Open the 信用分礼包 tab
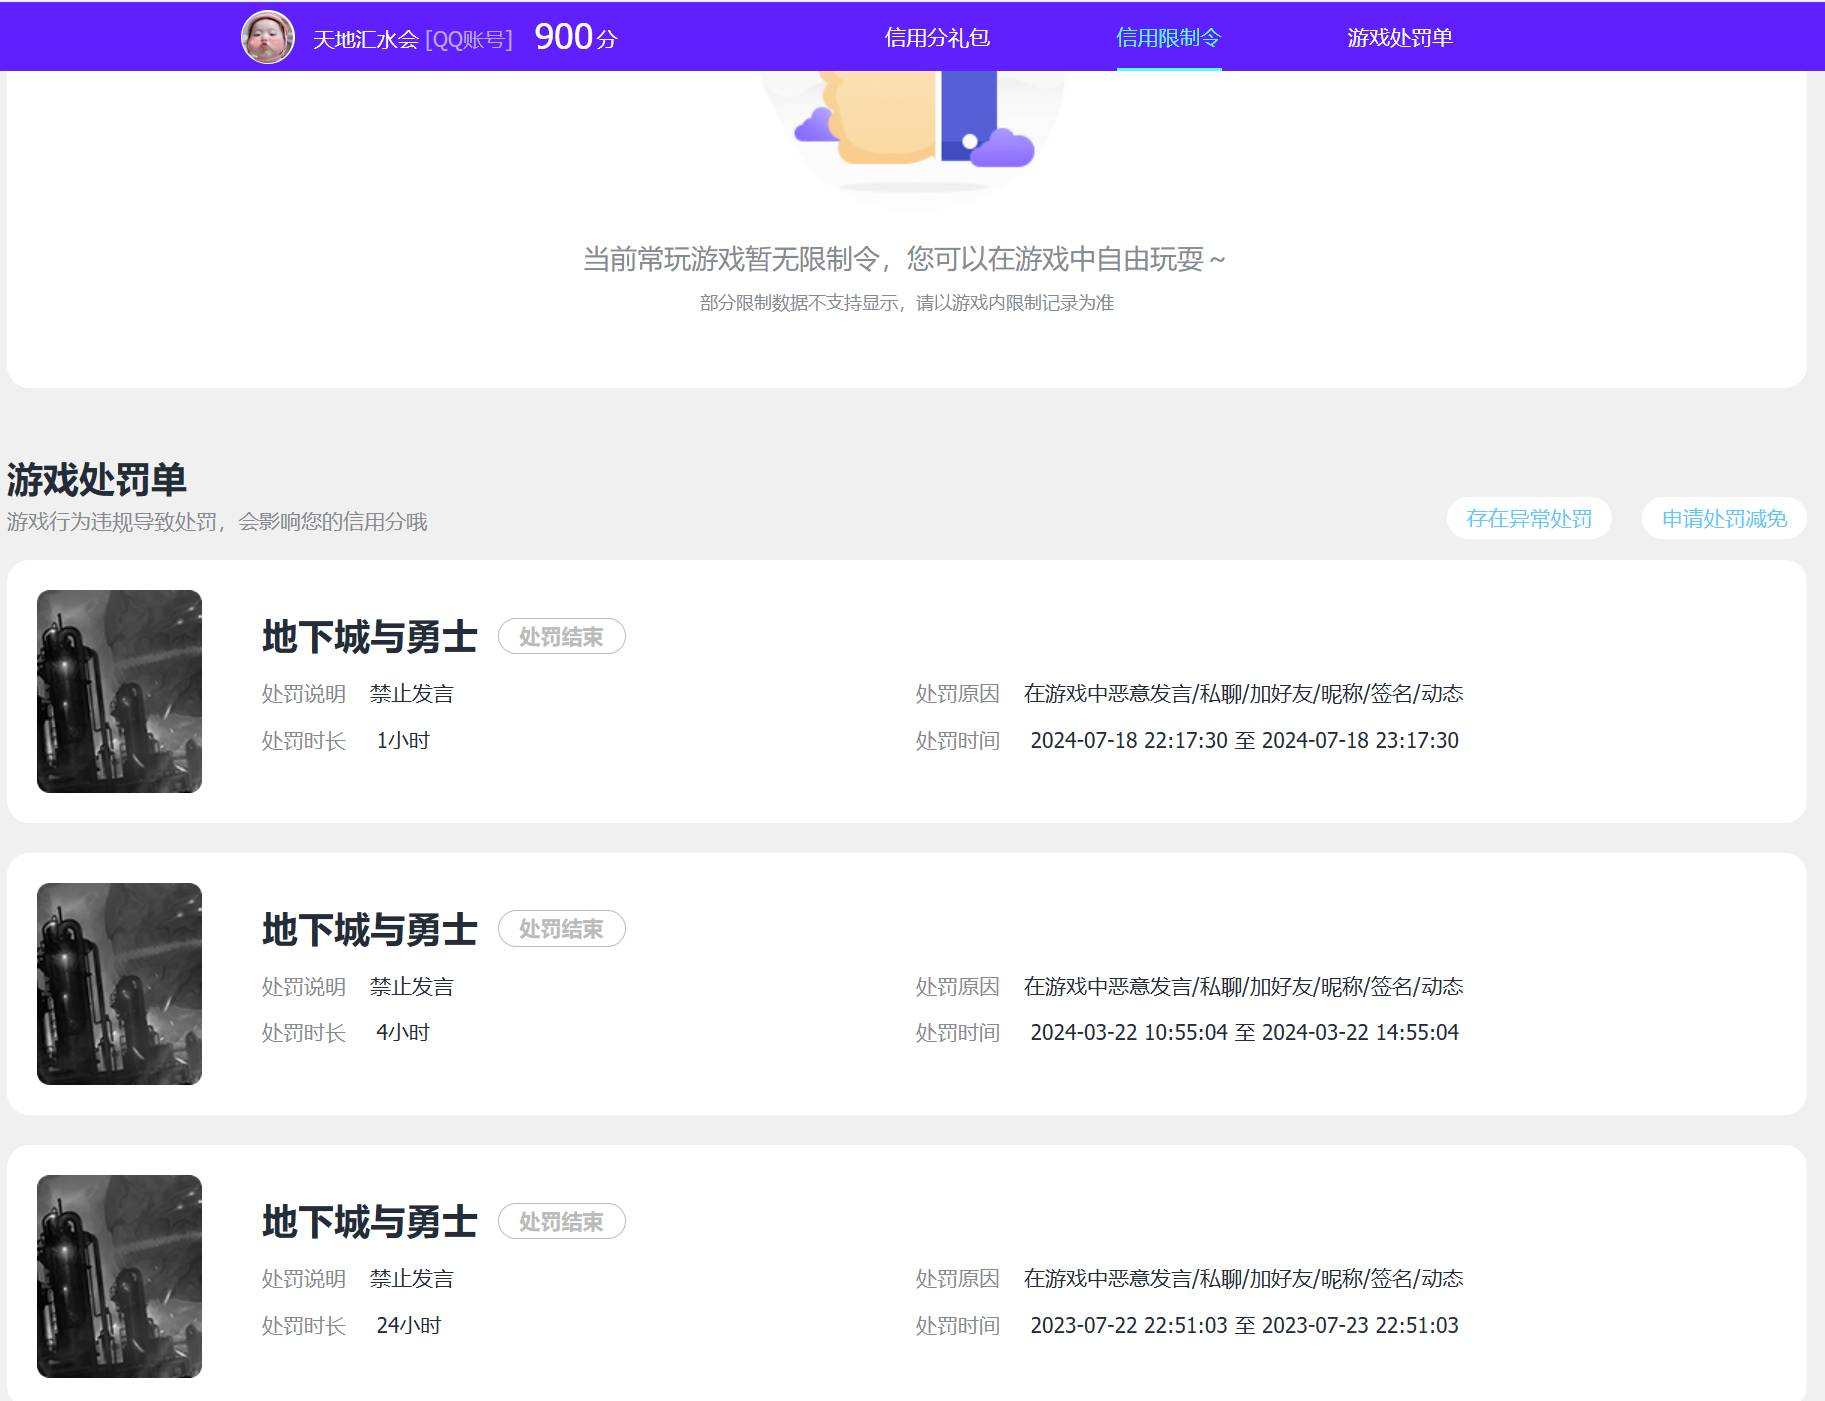1825x1401 pixels. tap(937, 38)
